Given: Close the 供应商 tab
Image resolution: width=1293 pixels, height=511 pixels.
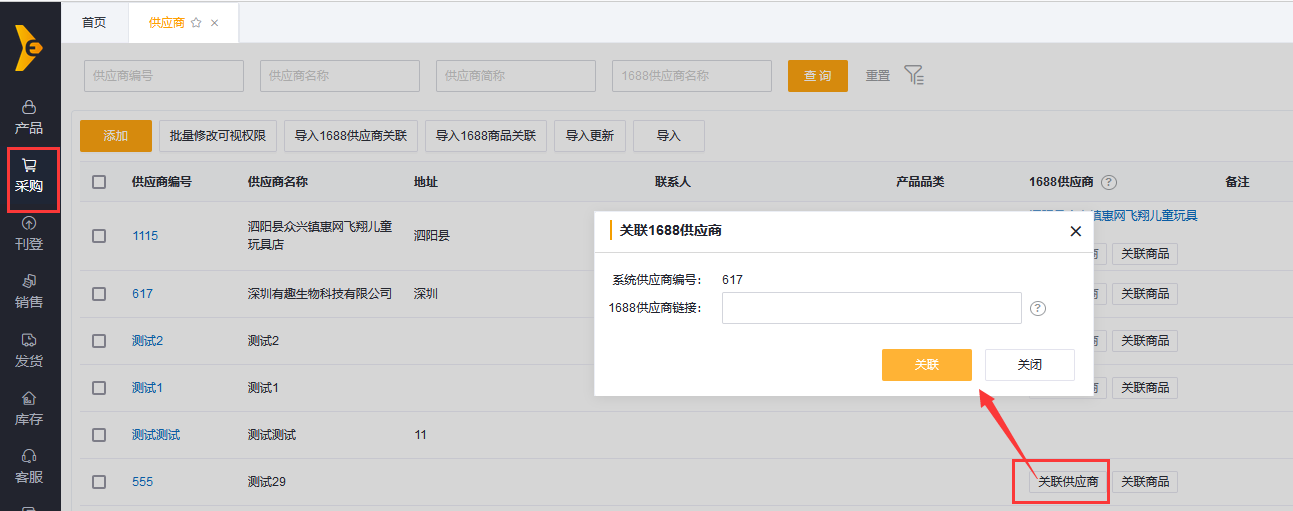Looking at the screenshot, I should pyautogui.click(x=215, y=23).
